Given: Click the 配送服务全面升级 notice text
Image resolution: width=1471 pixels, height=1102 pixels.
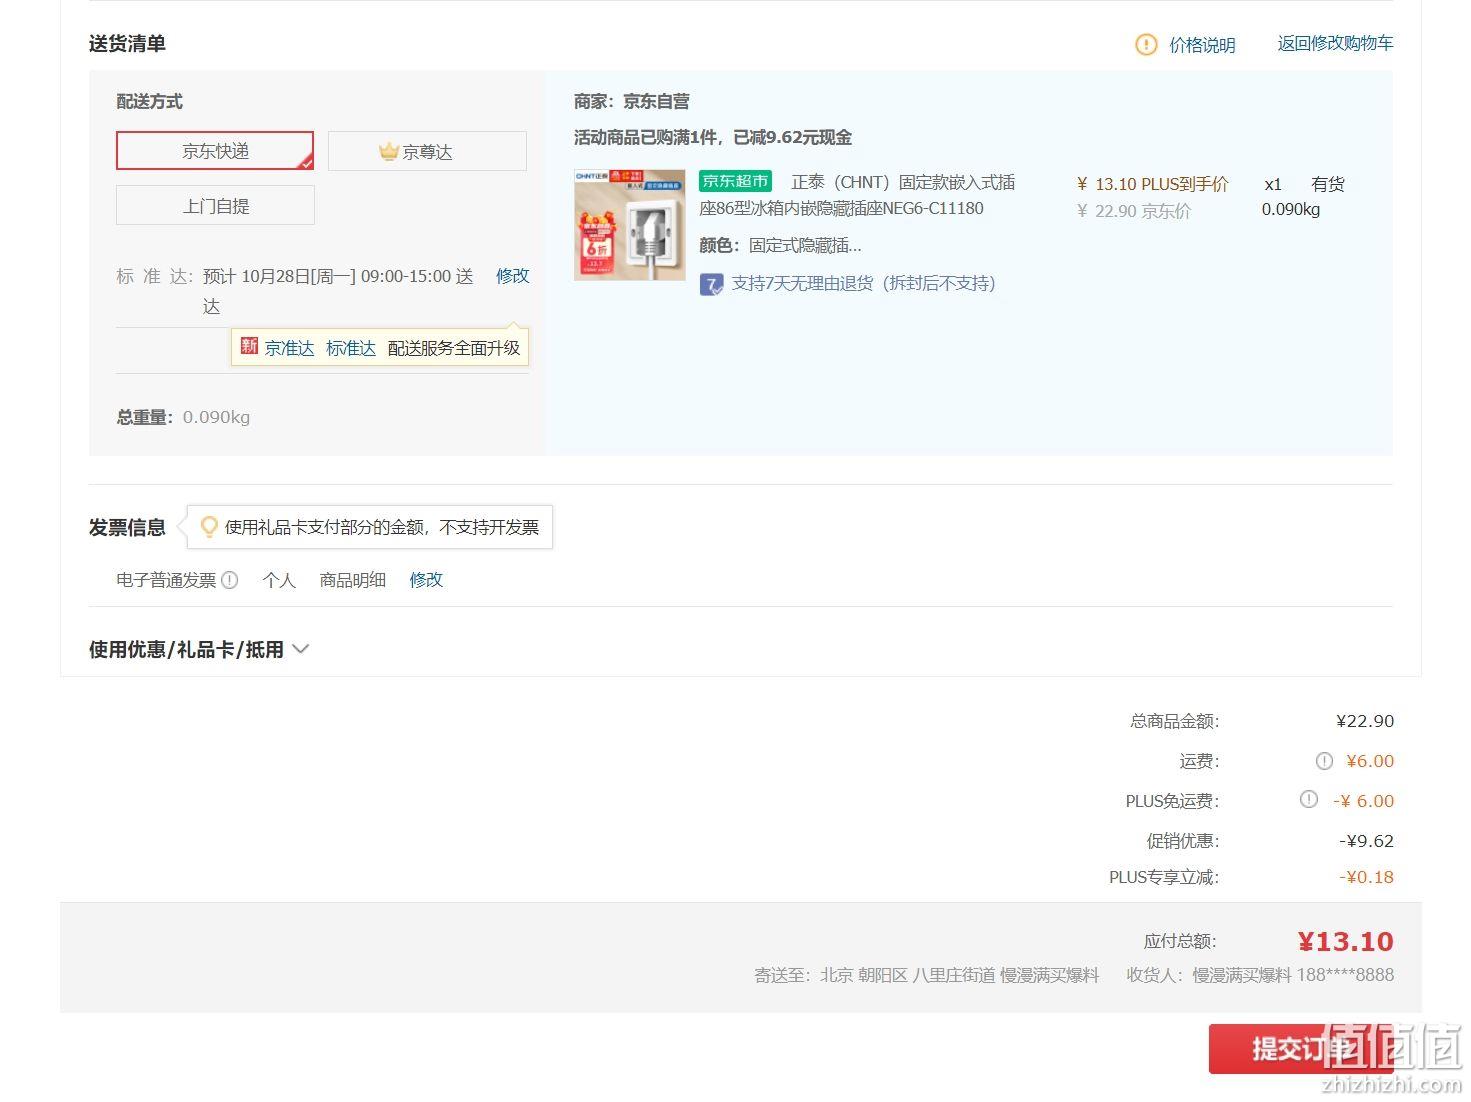Looking at the screenshot, I should pos(454,348).
